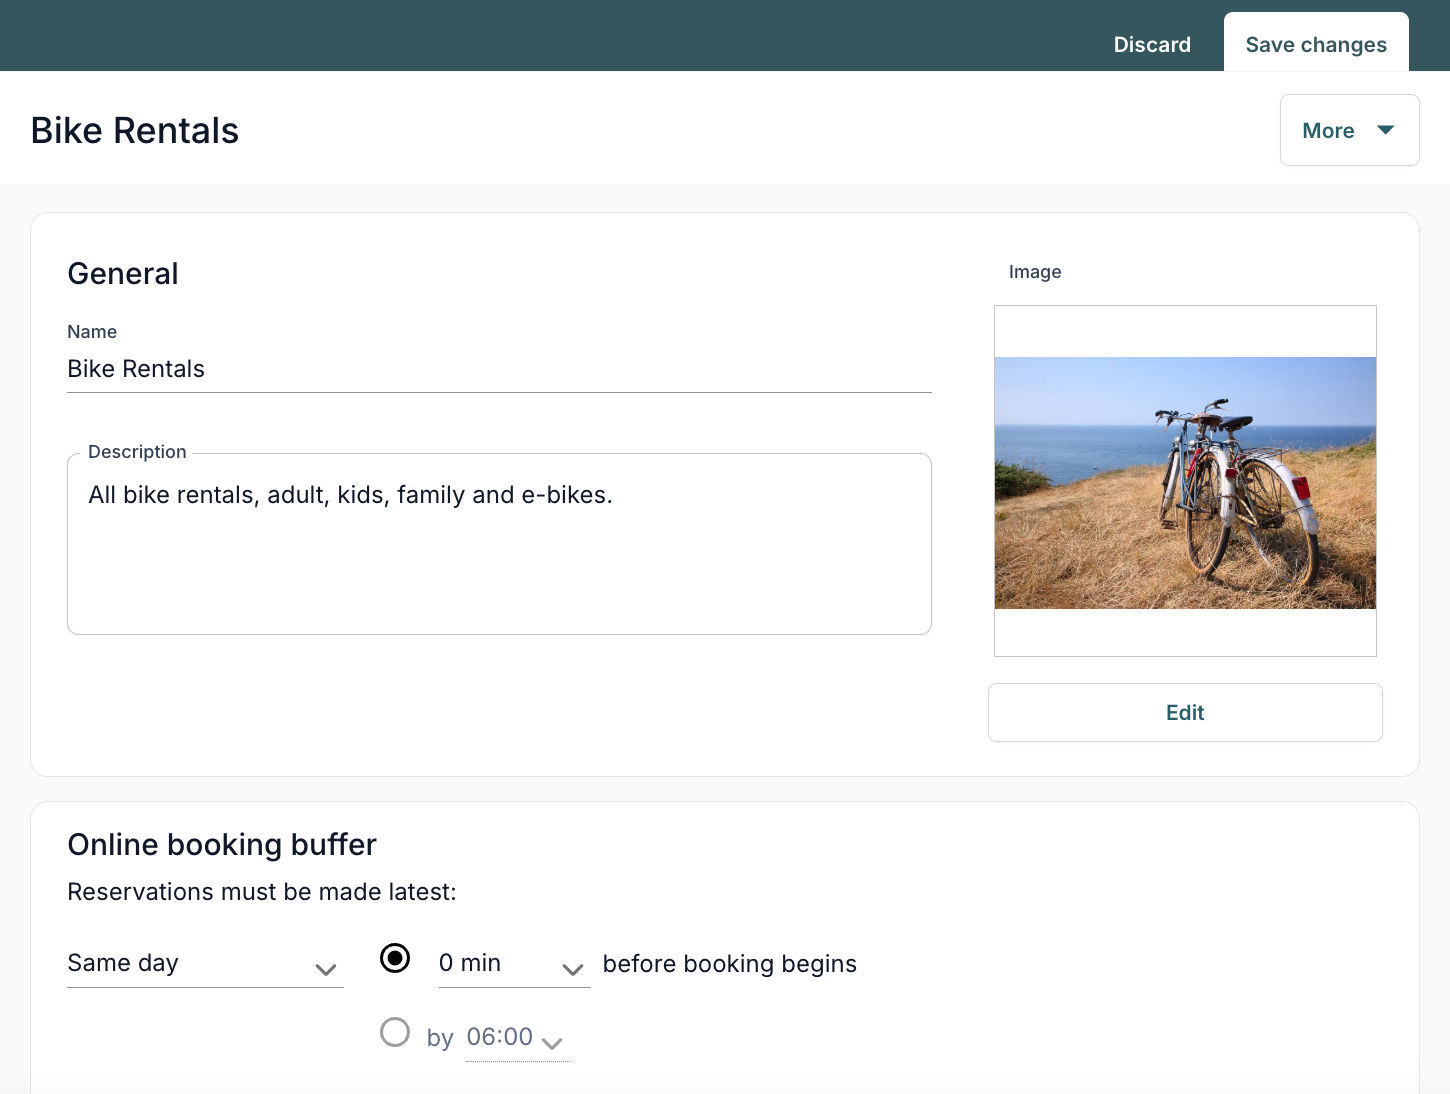1450x1094 pixels.
Task: Save changes to Bike Rentals
Action: point(1316,43)
